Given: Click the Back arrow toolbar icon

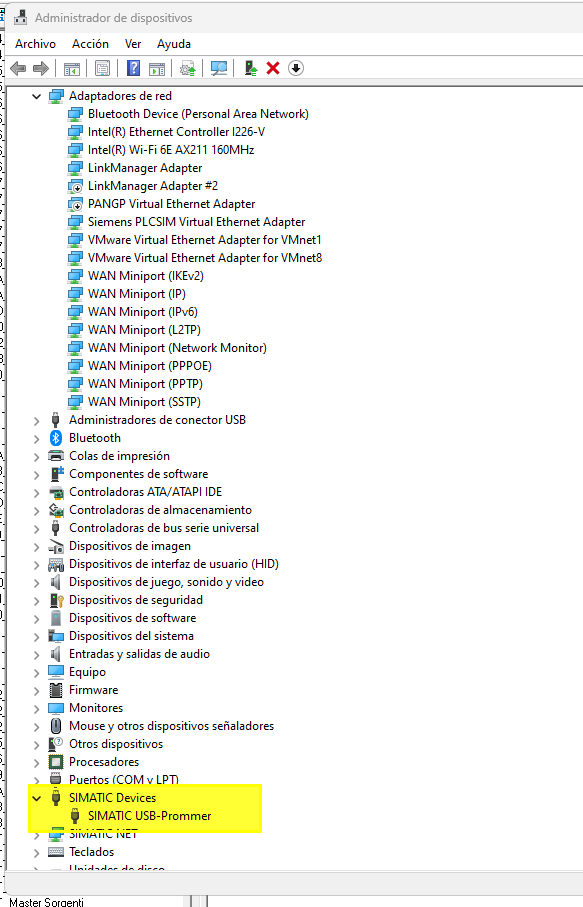Looking at the screenshot, I should [x=18, y=68].
